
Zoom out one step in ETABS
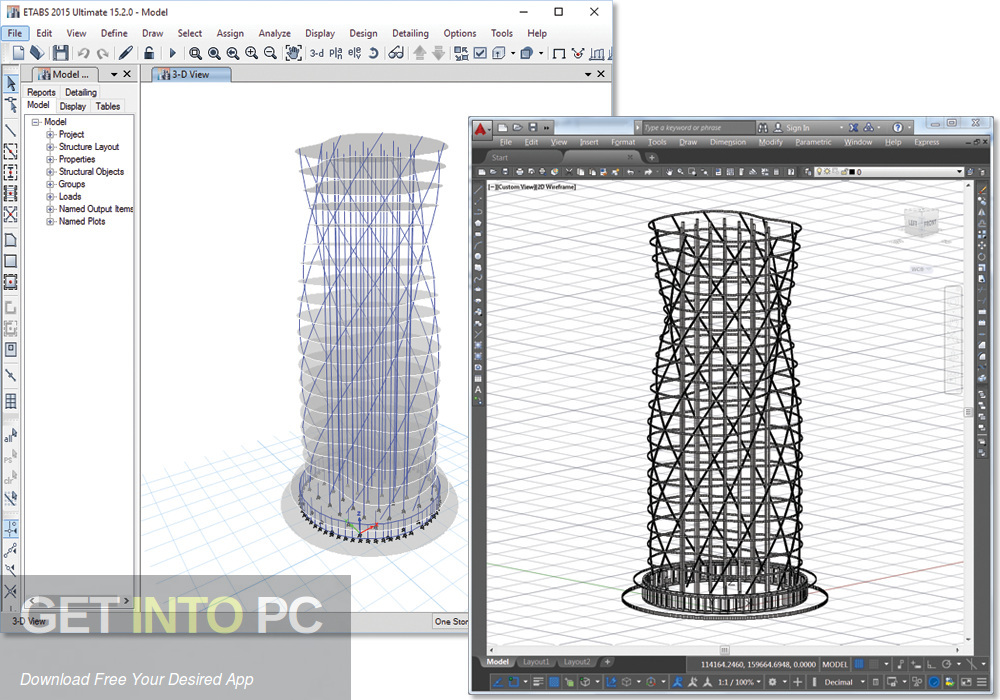click(x=270, y=54)
